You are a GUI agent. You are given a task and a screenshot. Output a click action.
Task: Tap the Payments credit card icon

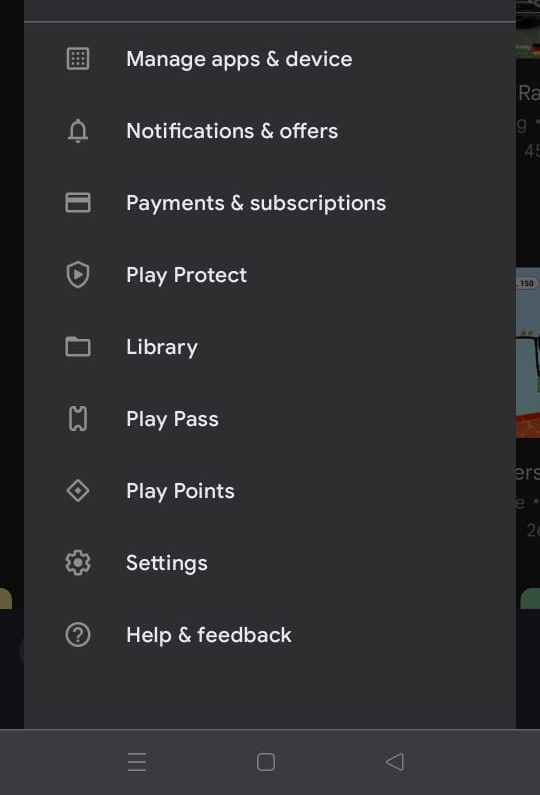pyautogui.click(x=78, y=203)
